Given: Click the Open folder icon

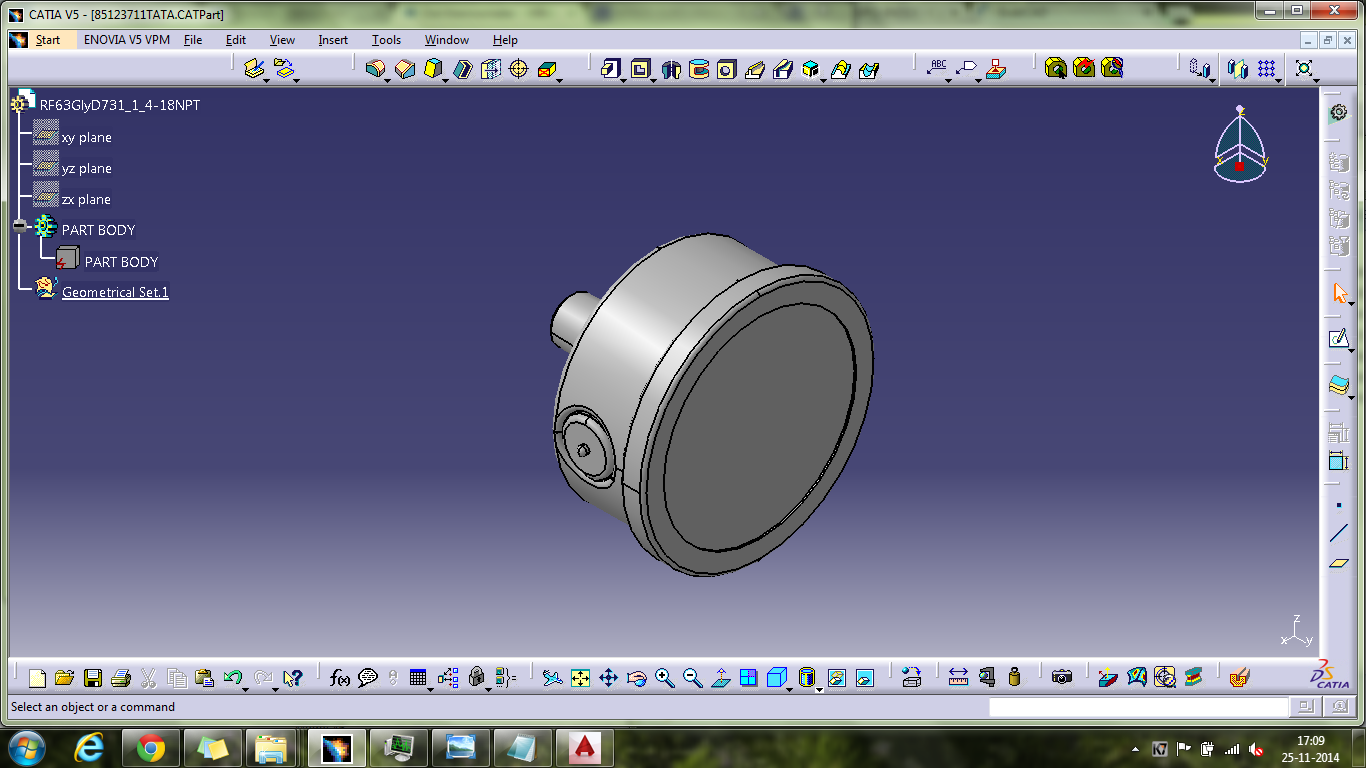Looking at the screenshot, I should (x=65, y=678).
